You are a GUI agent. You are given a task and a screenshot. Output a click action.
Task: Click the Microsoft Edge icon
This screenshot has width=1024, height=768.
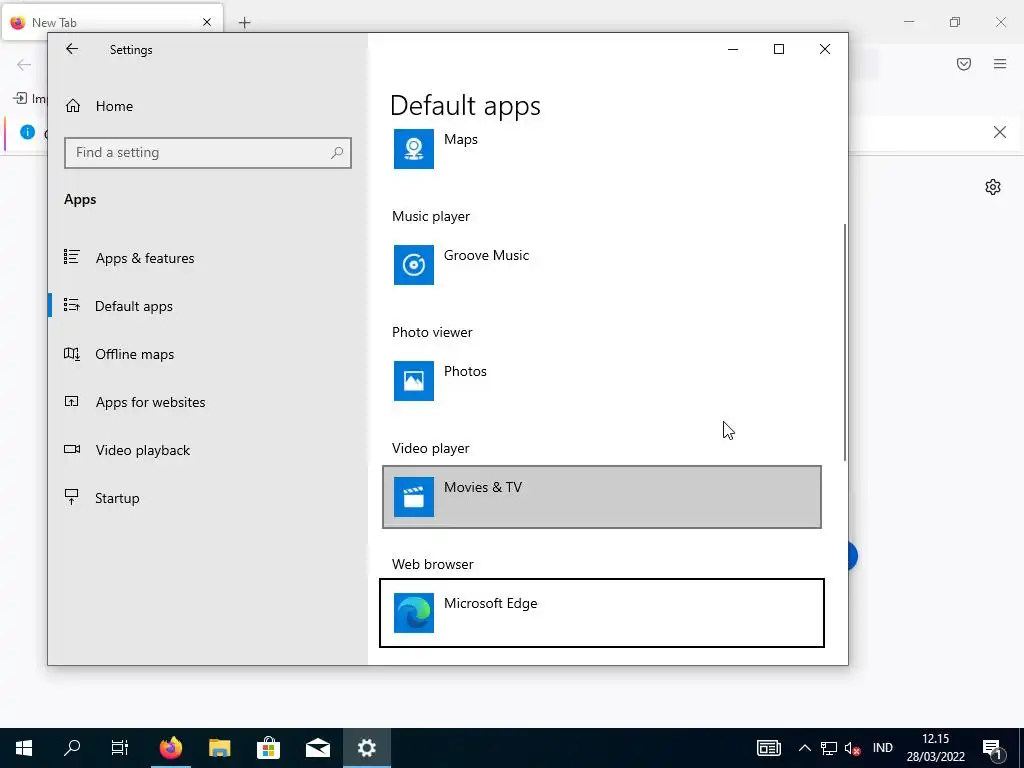tap(413, 613)
